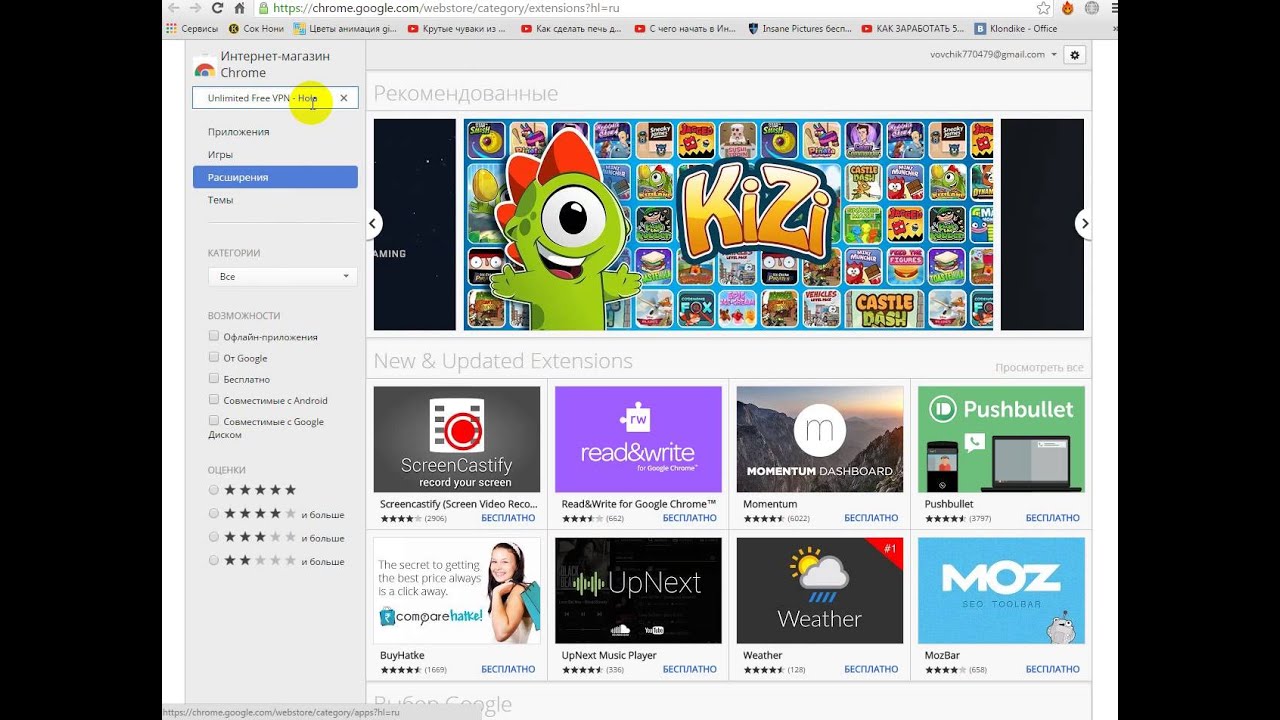Select three stars и больше filter
Screen dimensions: 1280x720
(213, 537)
